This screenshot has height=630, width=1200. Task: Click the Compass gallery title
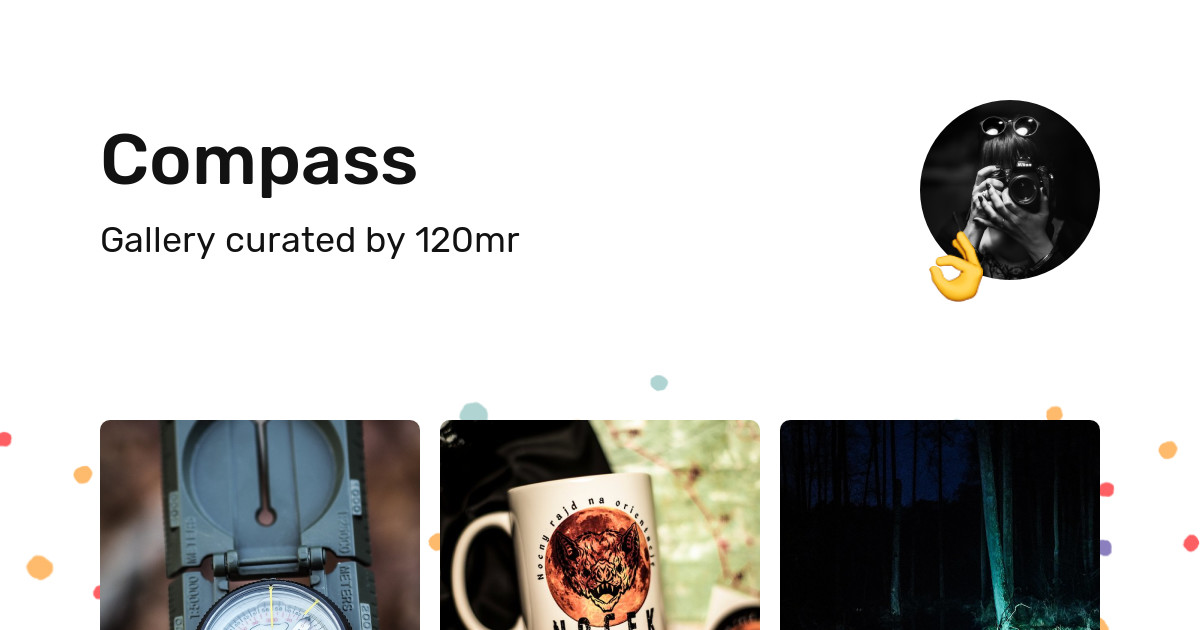point(259,160)
